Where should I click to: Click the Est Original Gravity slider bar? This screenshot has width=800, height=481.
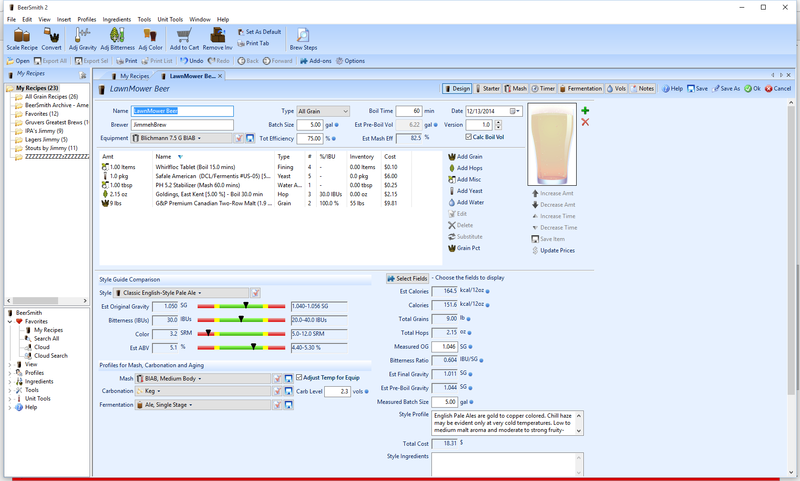coord(241,306)
